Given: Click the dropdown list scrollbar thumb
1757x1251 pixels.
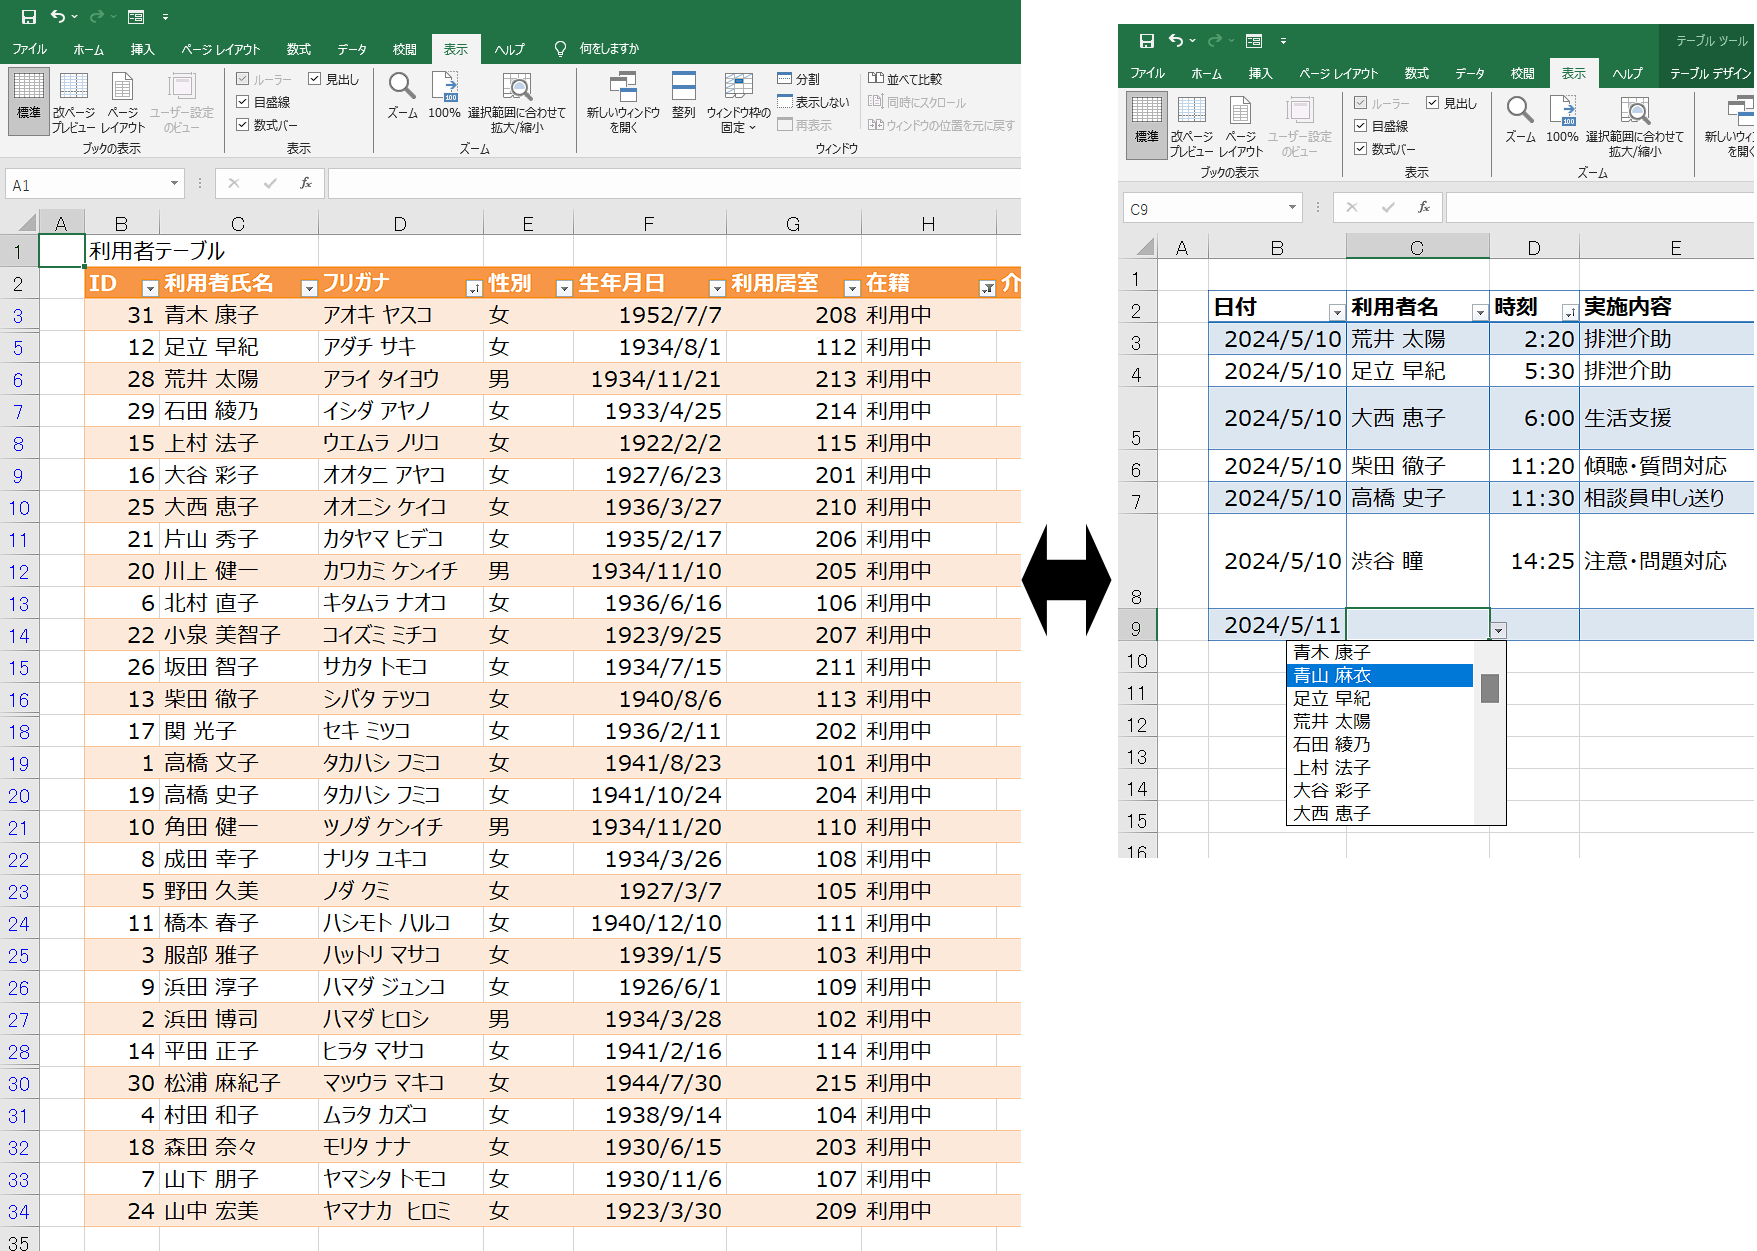Looking at the screenshot, I should [x=1489, y=688].
